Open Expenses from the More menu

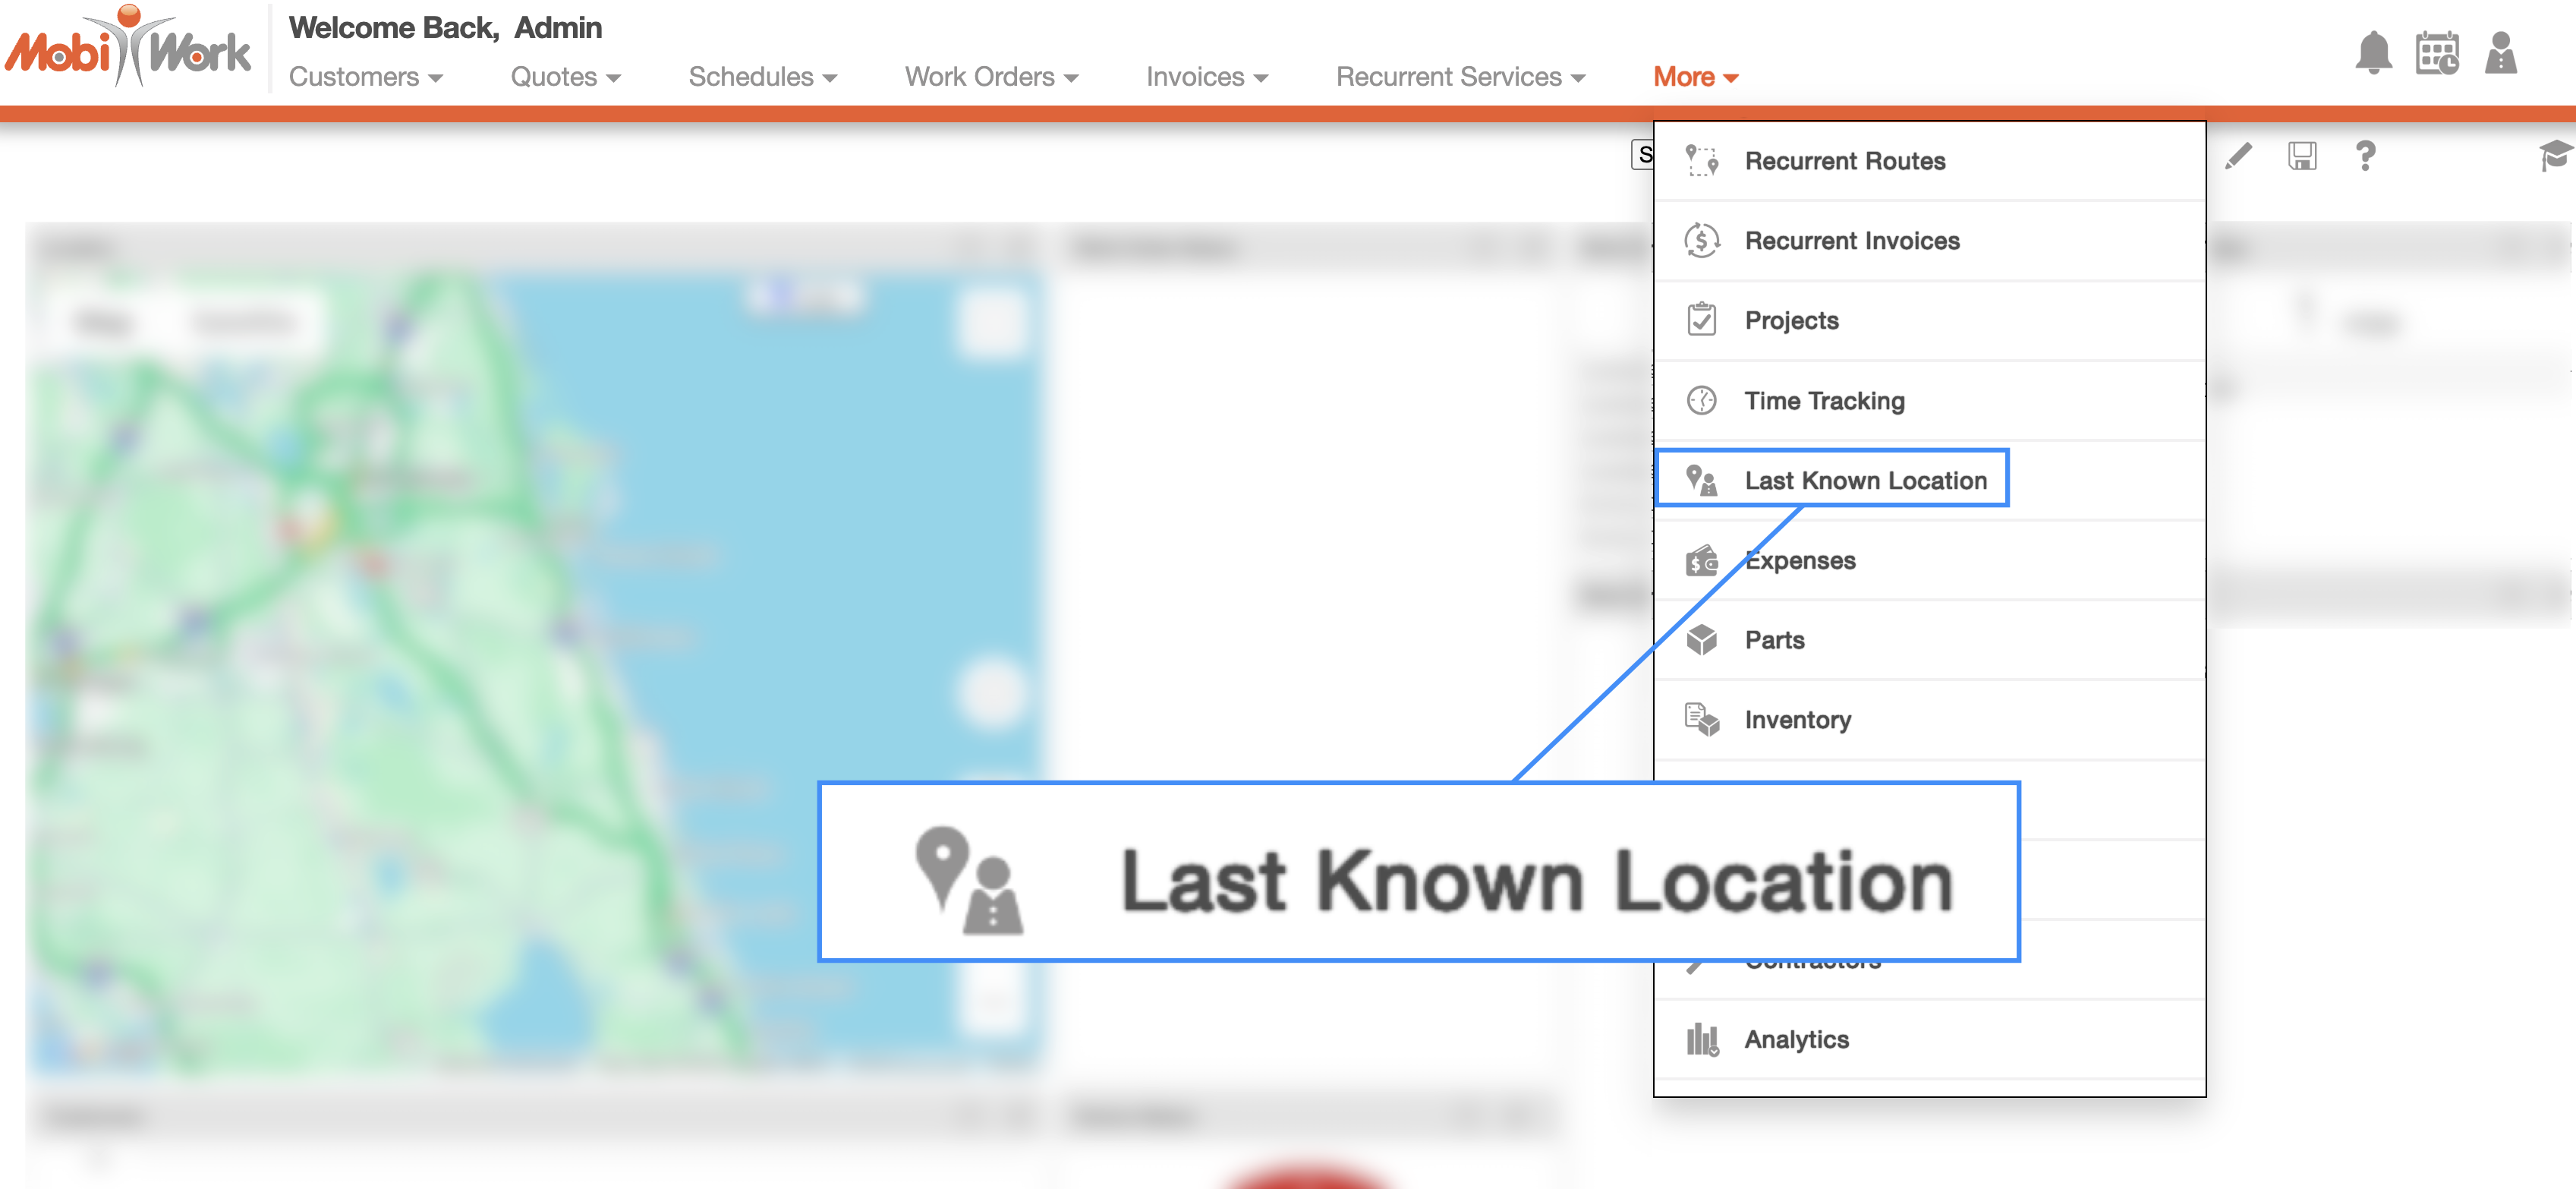point(1929,561)
